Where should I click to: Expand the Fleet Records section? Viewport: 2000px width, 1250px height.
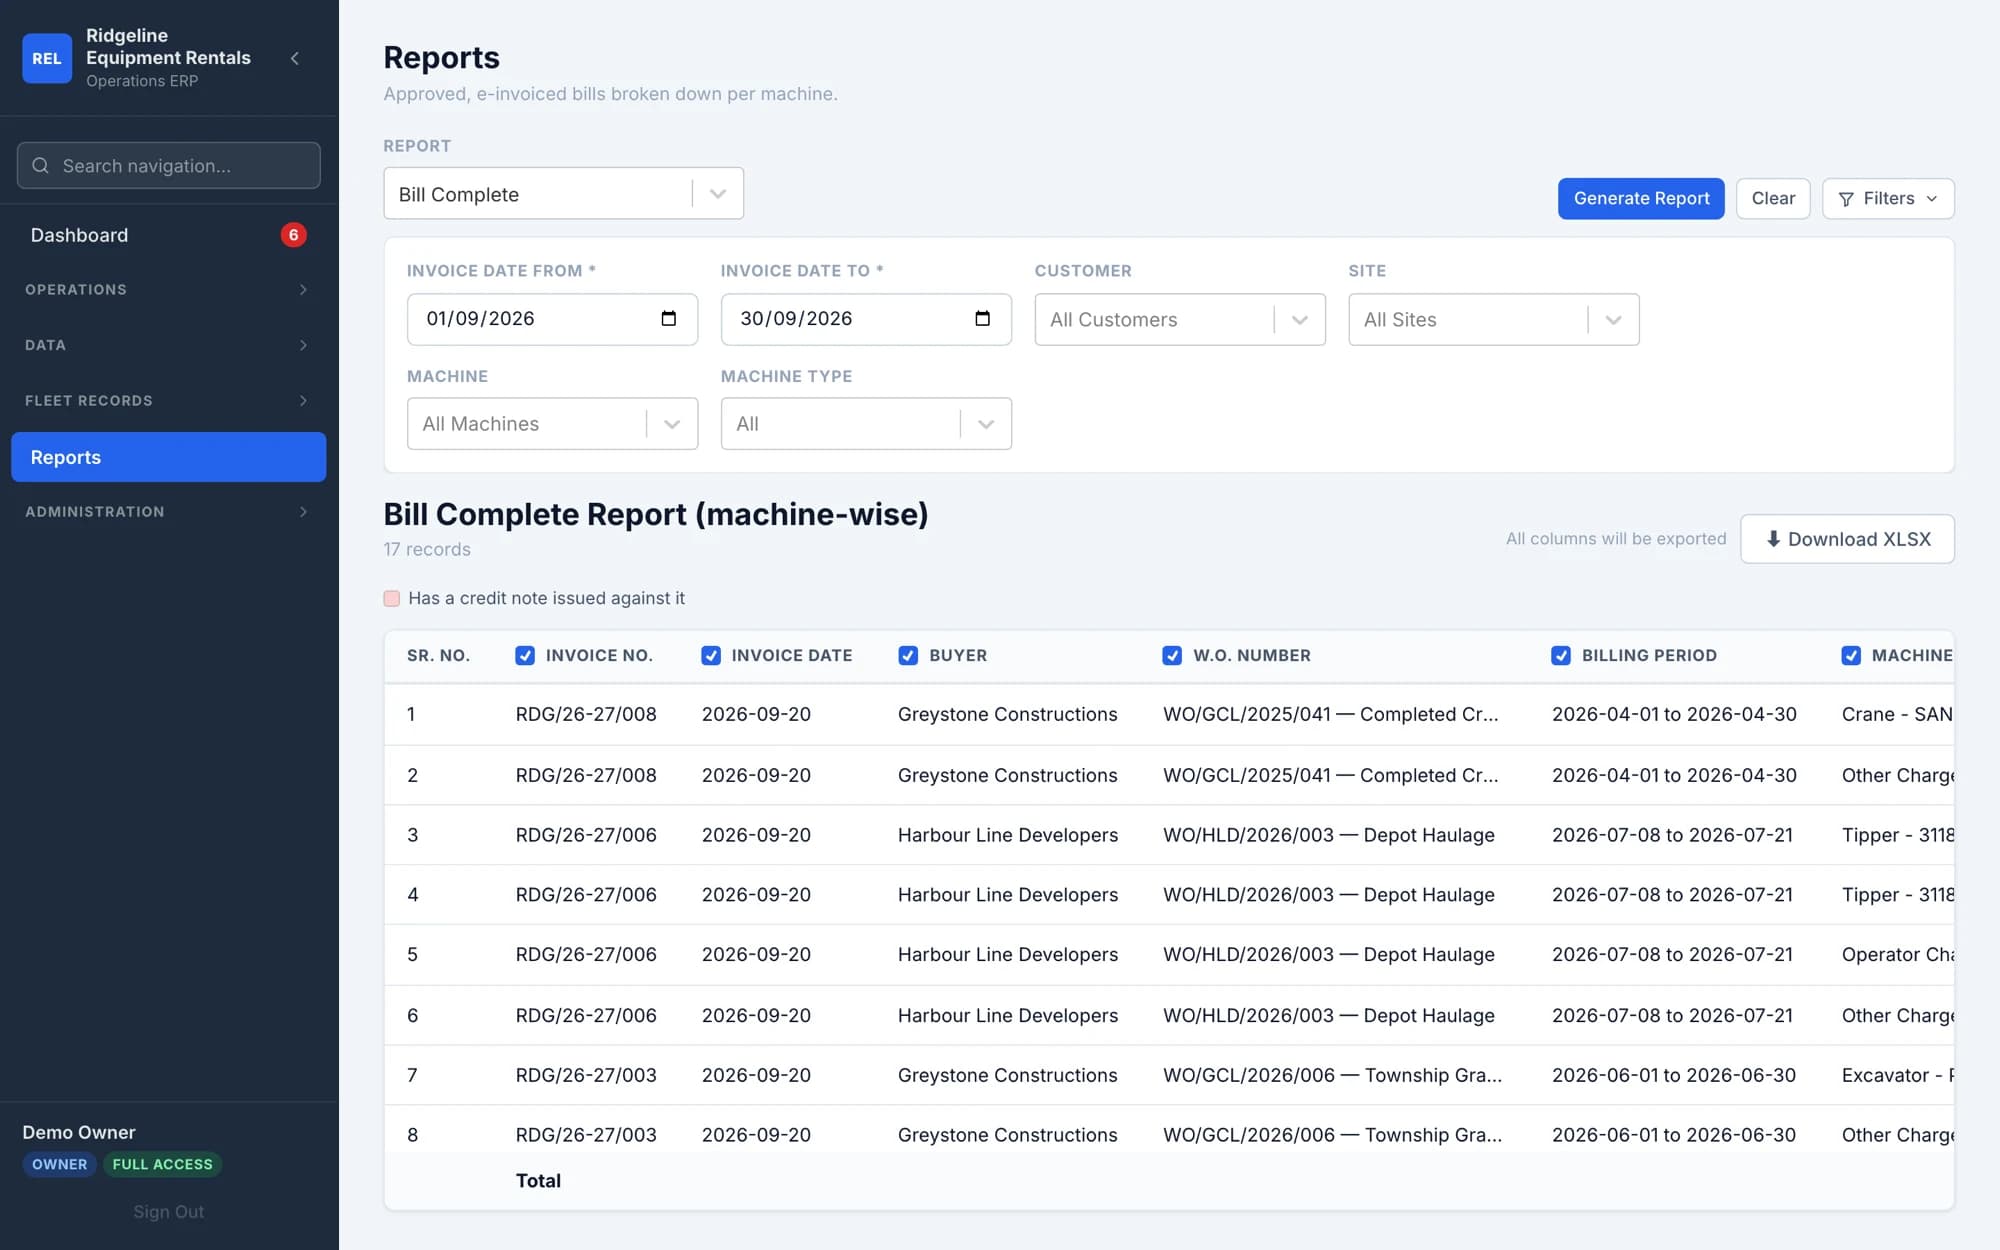point(168,401)
